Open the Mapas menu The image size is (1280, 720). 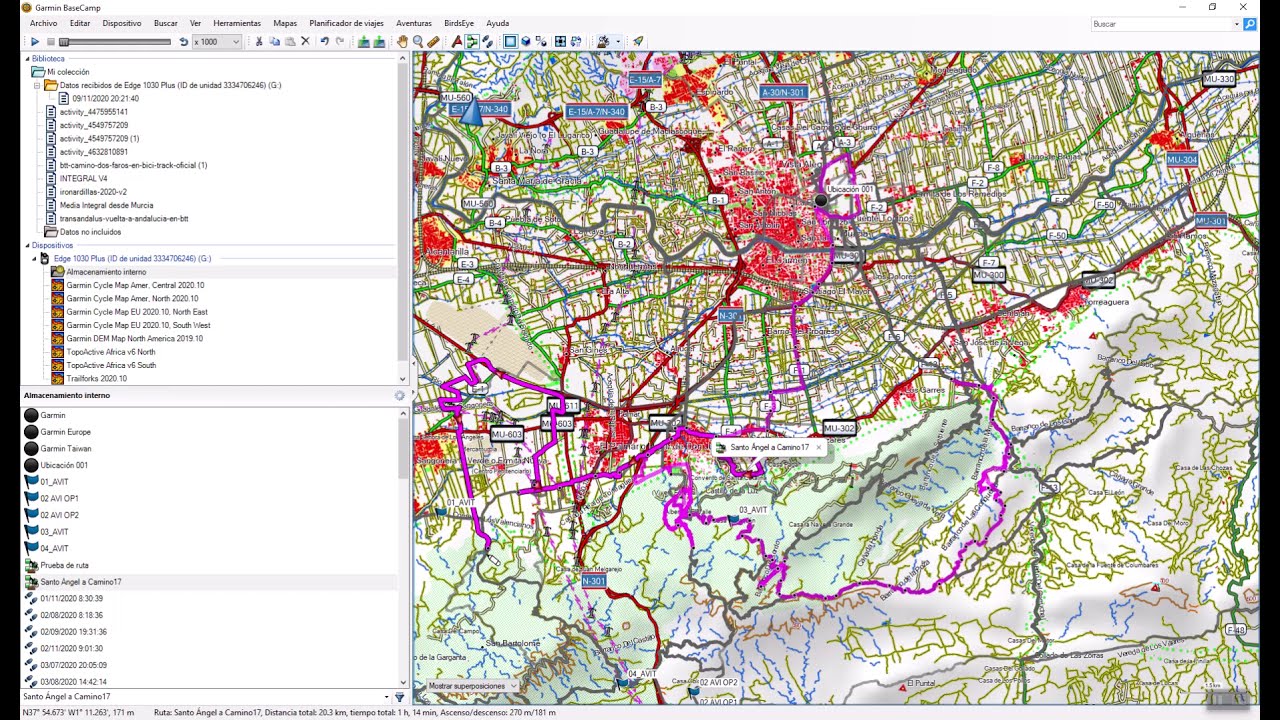coord(285,23)
